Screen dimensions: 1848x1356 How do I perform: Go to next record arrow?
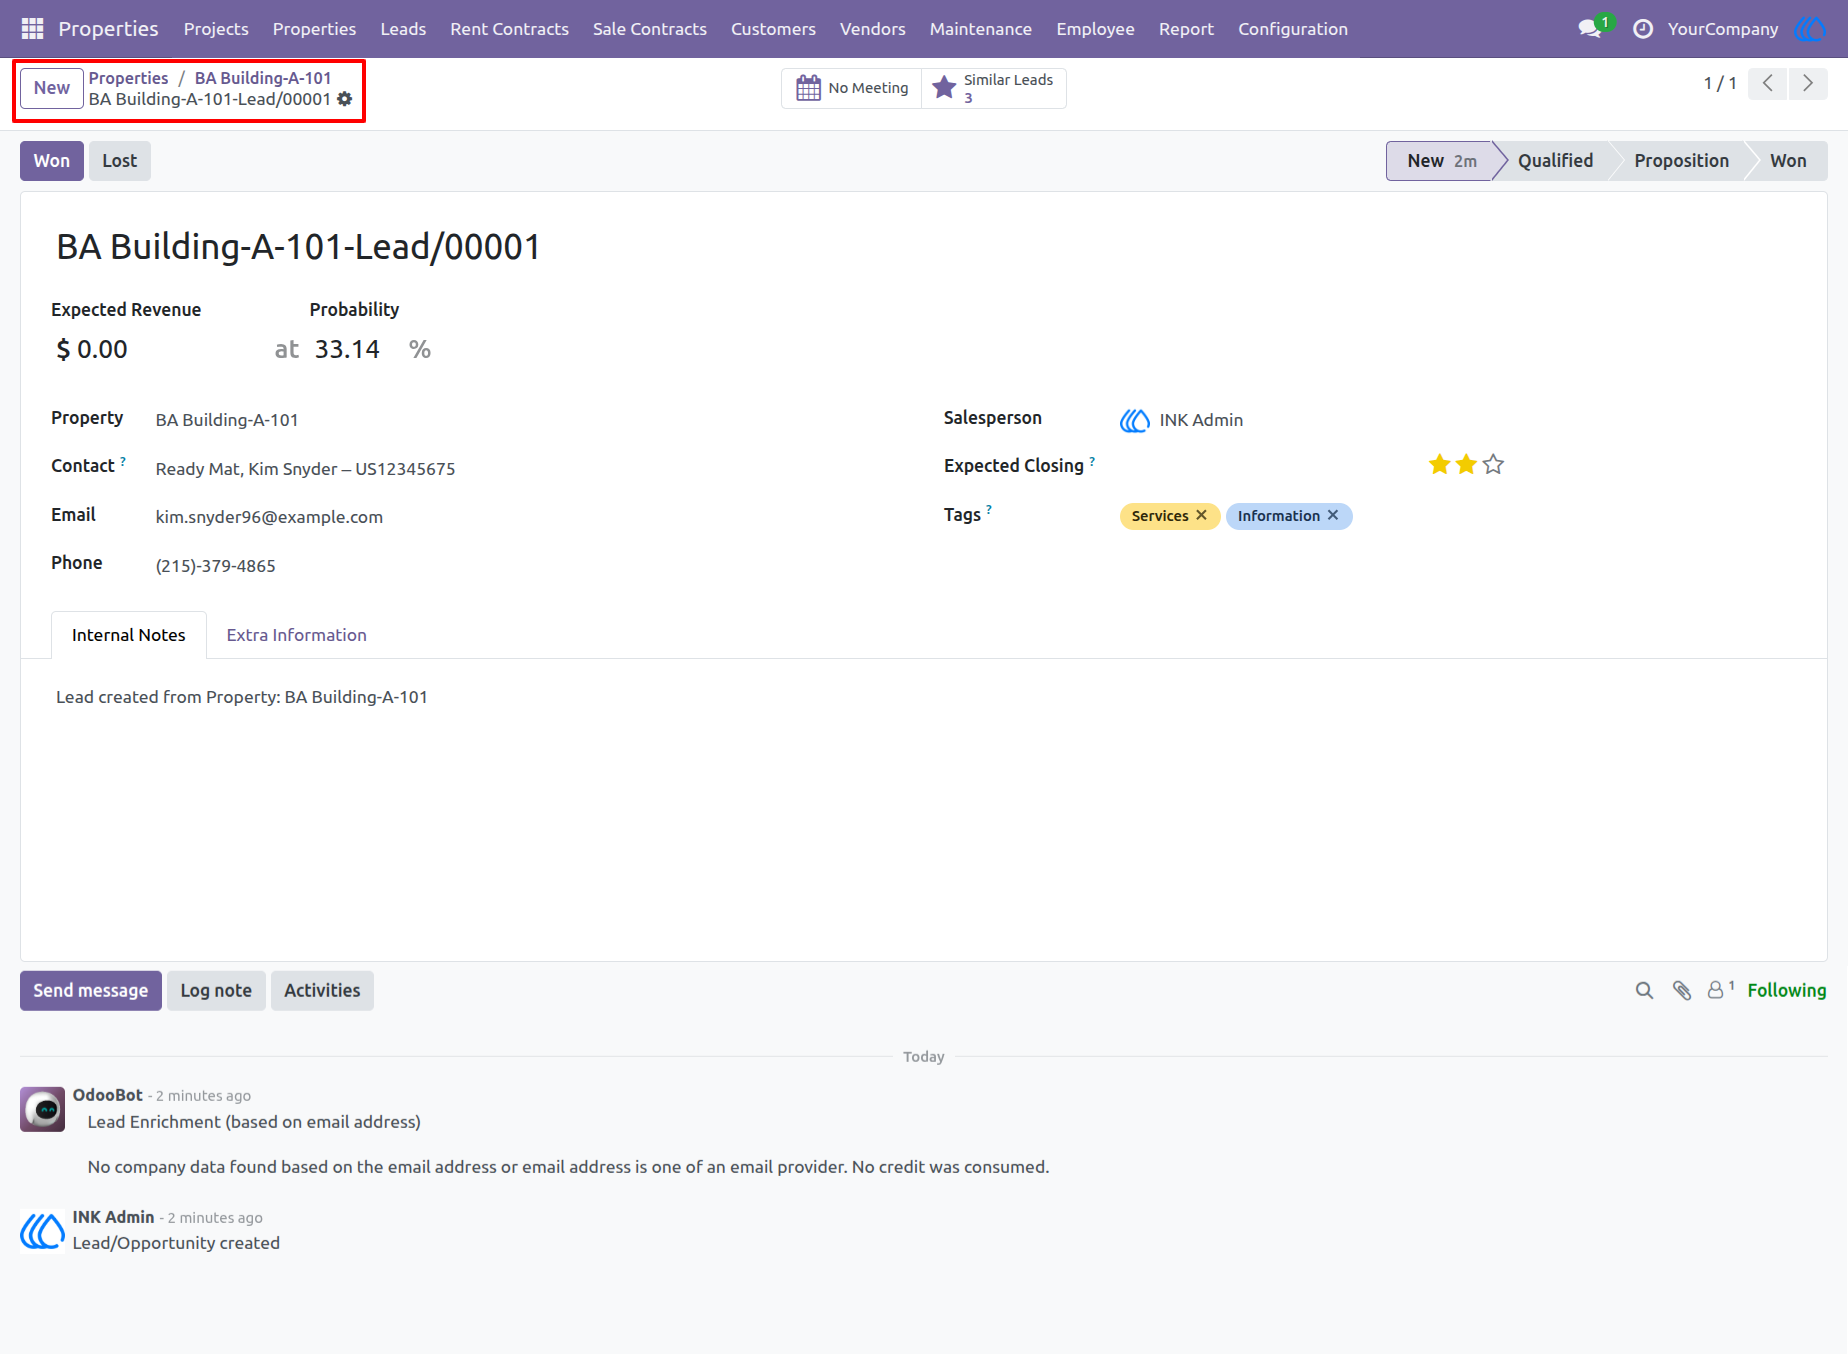(1808, 83)
